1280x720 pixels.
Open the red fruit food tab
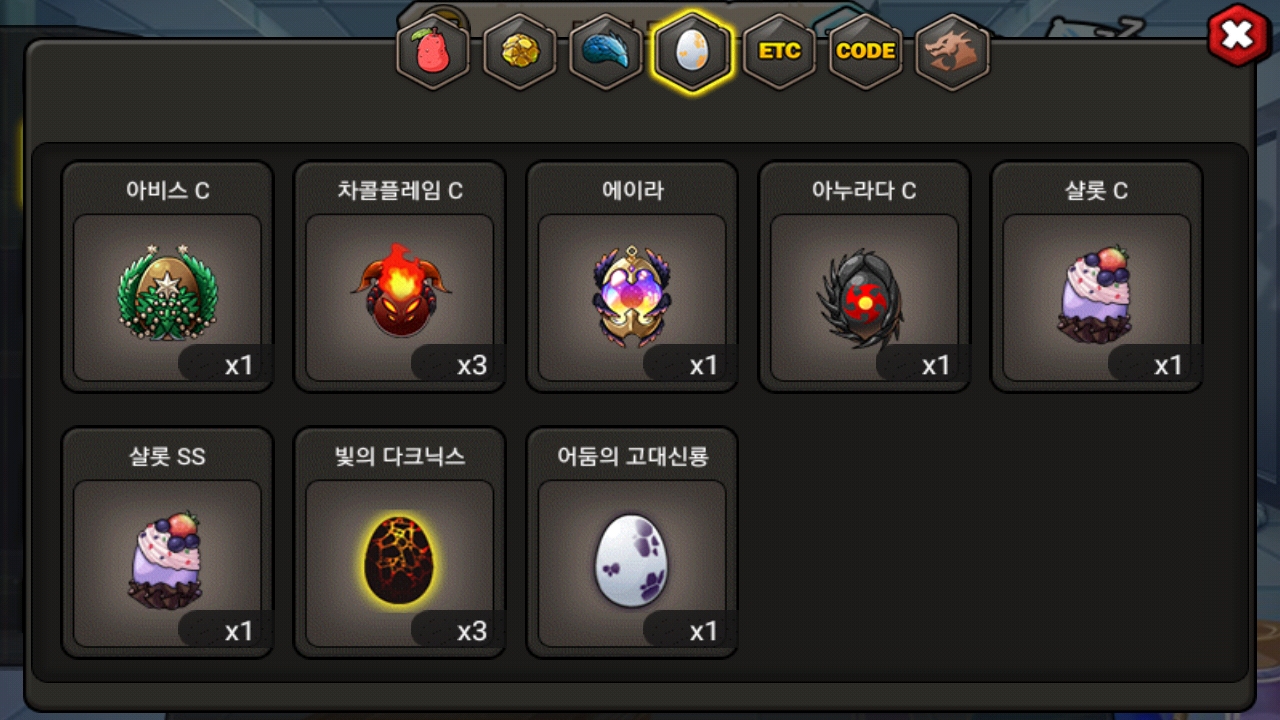433,52
